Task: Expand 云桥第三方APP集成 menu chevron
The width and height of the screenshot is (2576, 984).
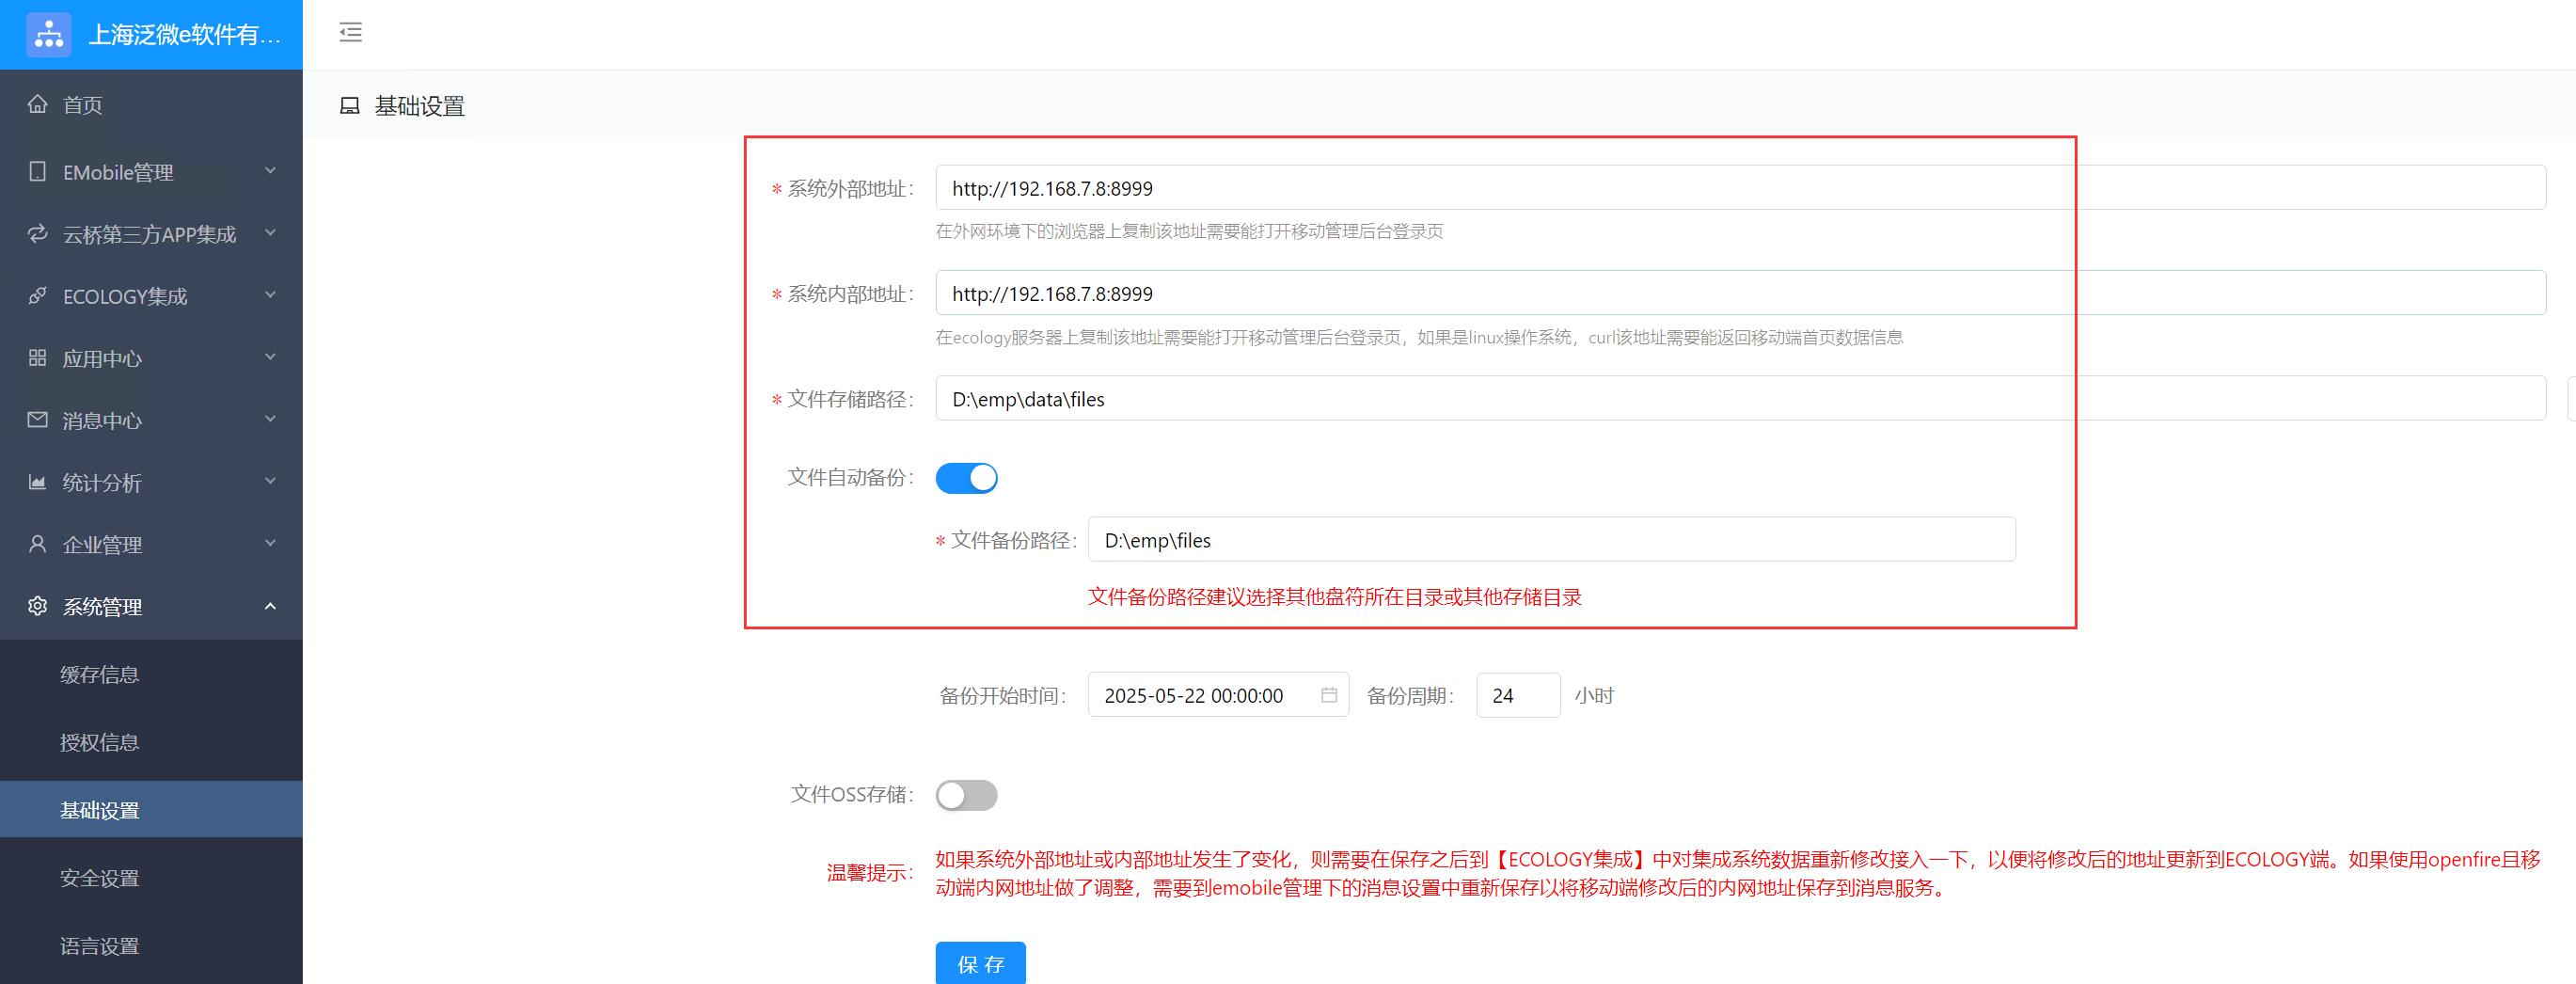Action: point(270,233)
